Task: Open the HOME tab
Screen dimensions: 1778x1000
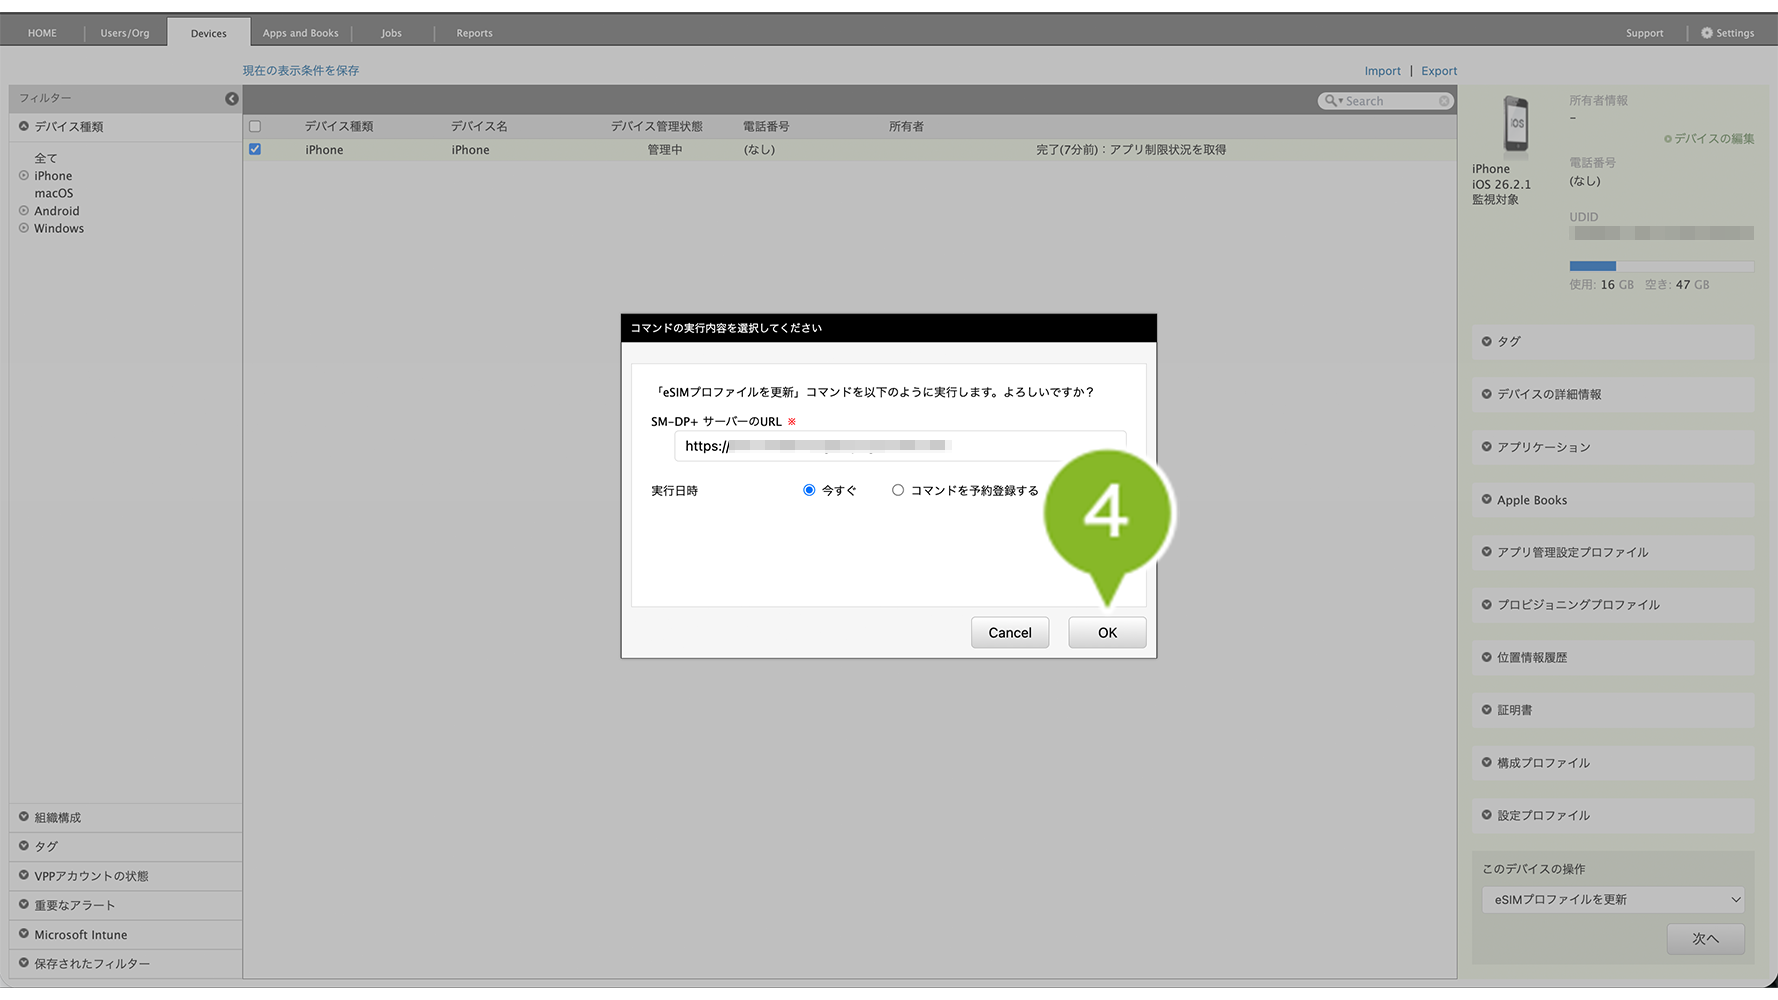Action: click(42, 33)
